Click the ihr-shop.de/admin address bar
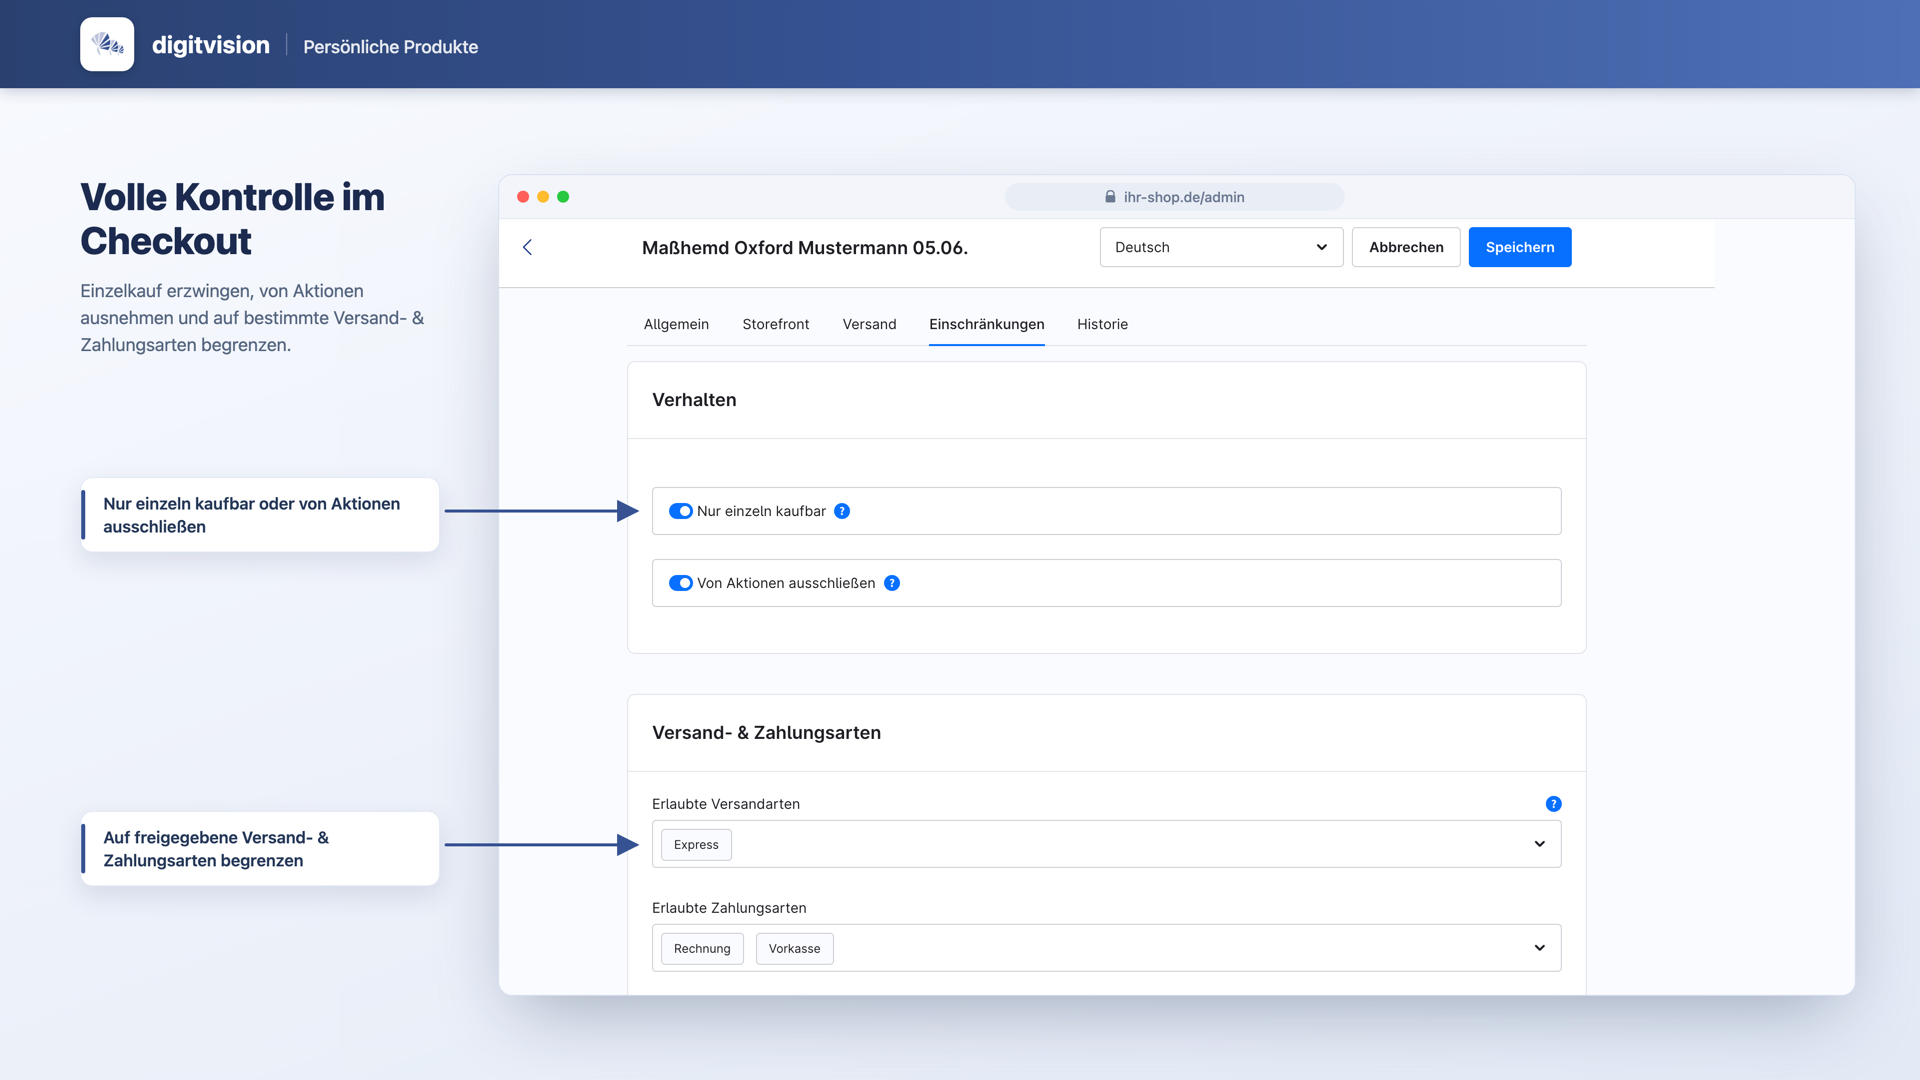Image resolution: width=1920 pixels, height=1080 pixels. click(x=1174, y=197)
